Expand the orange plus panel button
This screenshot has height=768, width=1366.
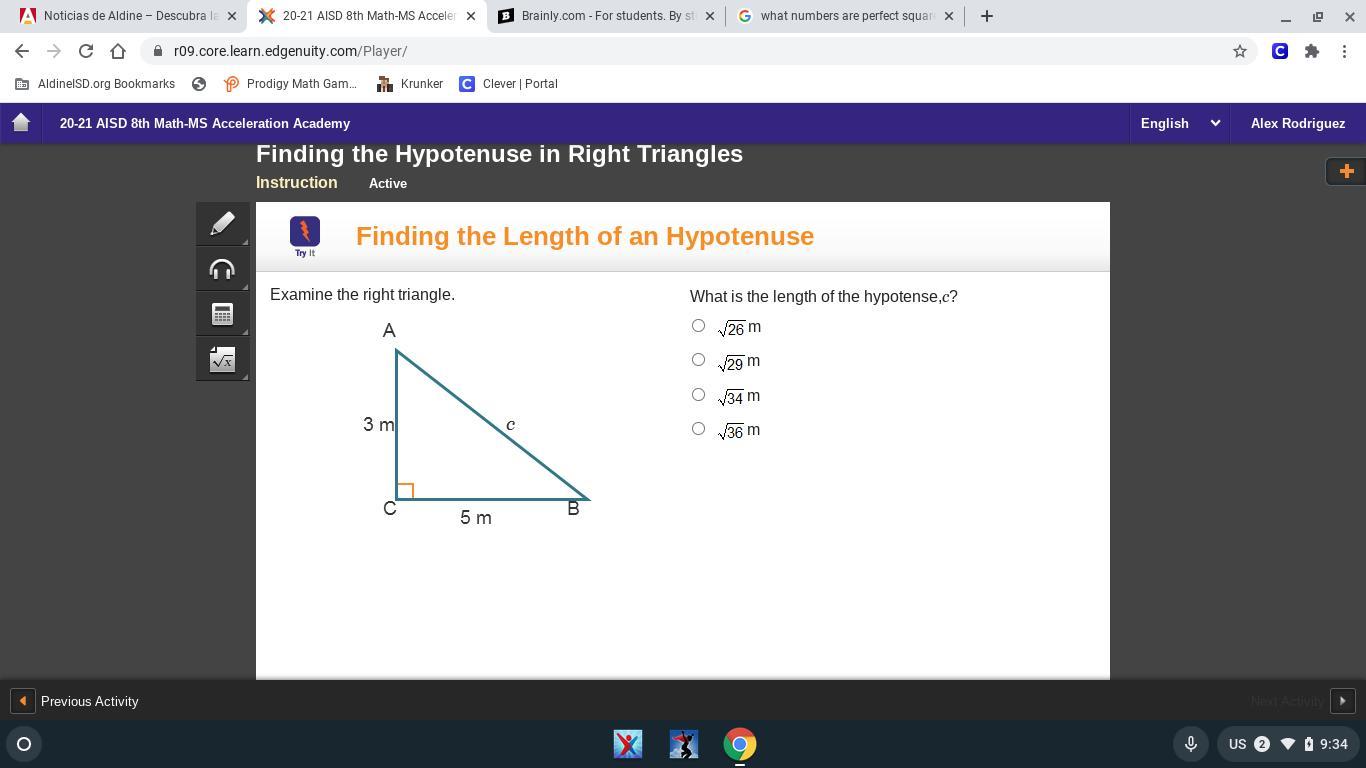(x=1346, y=171)
